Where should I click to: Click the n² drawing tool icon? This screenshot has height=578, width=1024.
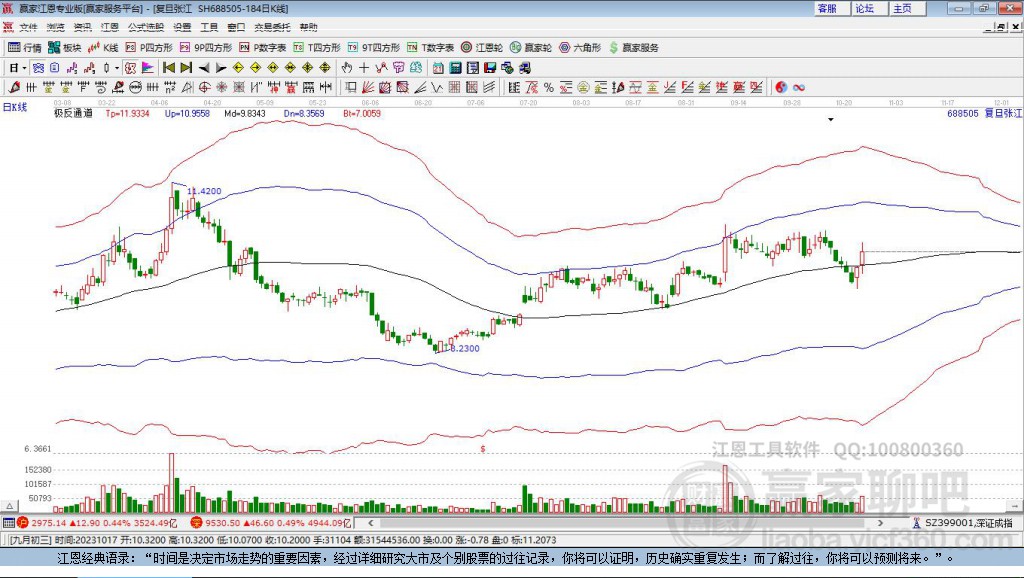tap(170, 88)
